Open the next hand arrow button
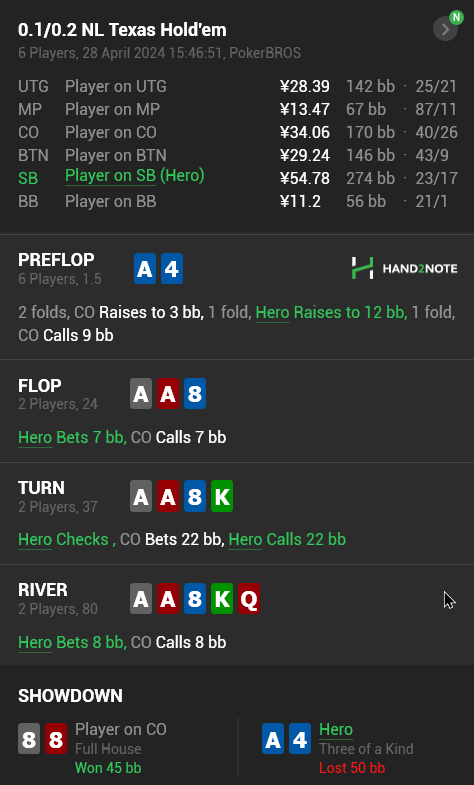 [444, 30]
